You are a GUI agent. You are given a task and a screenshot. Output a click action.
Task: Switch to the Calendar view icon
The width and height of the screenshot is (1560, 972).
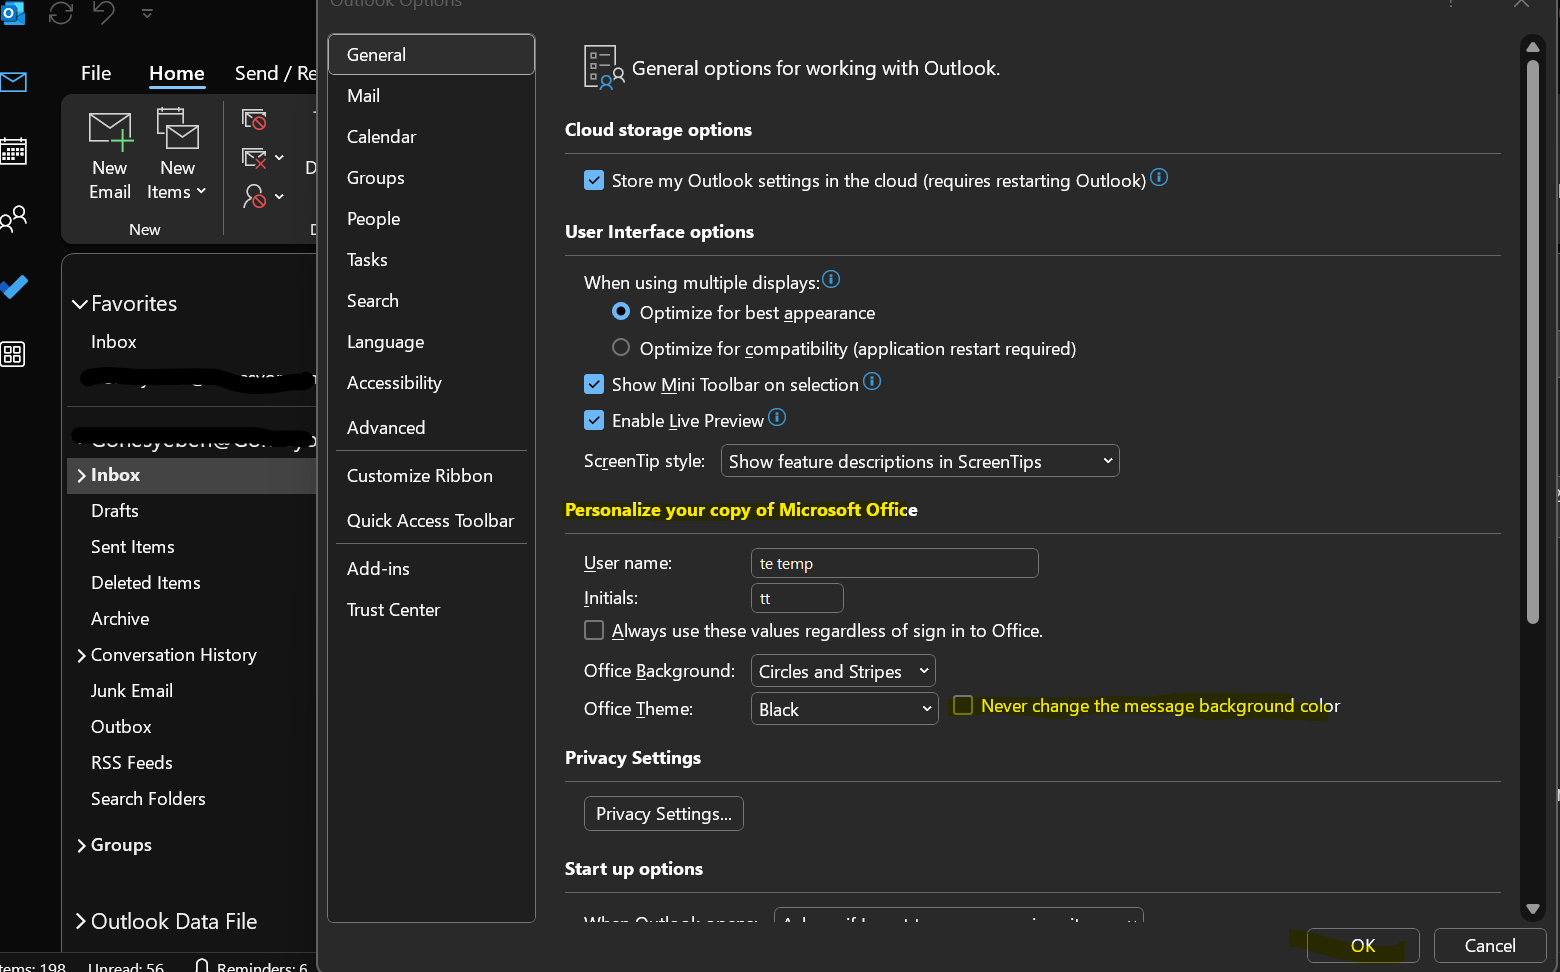coord(15,151)
